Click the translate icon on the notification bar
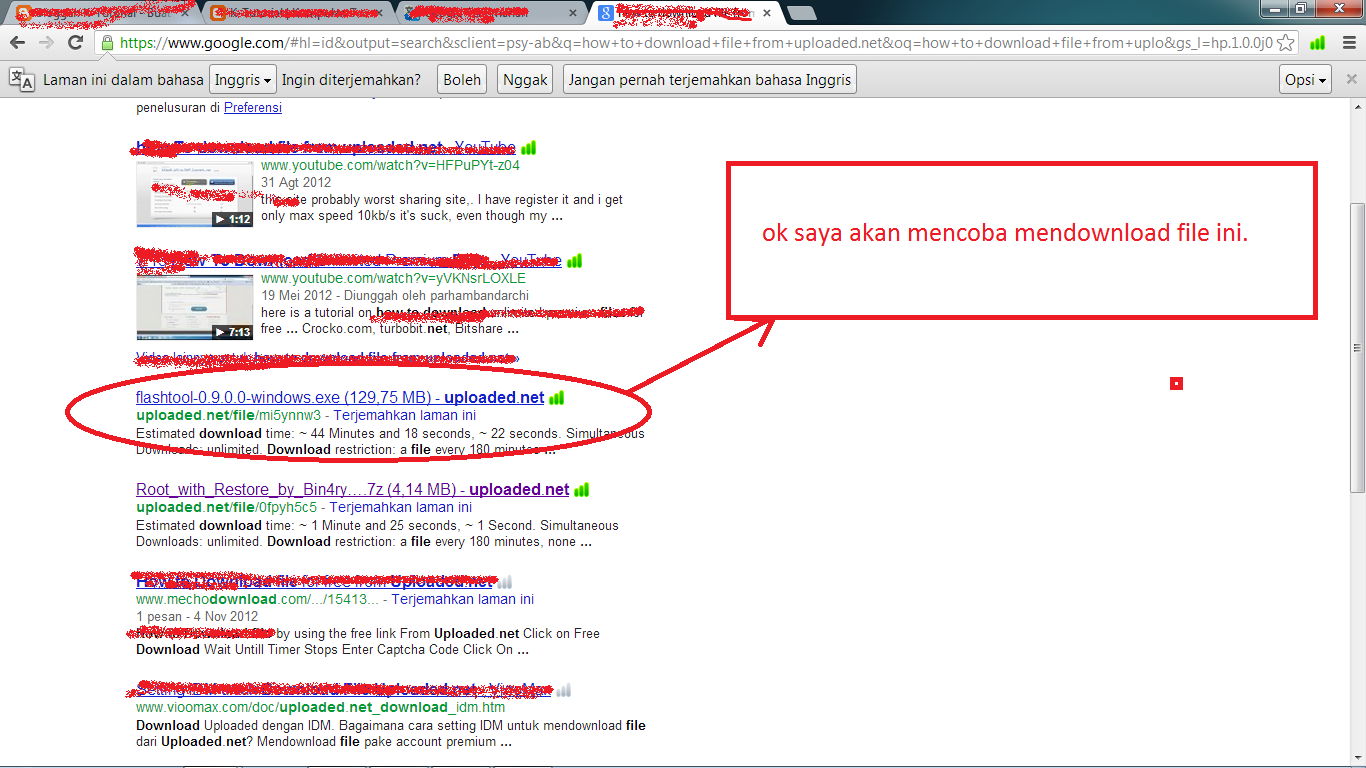Image resolution: width=1366 pixels, height=768 pixels. pyautogui.click(x=22, y=78)
